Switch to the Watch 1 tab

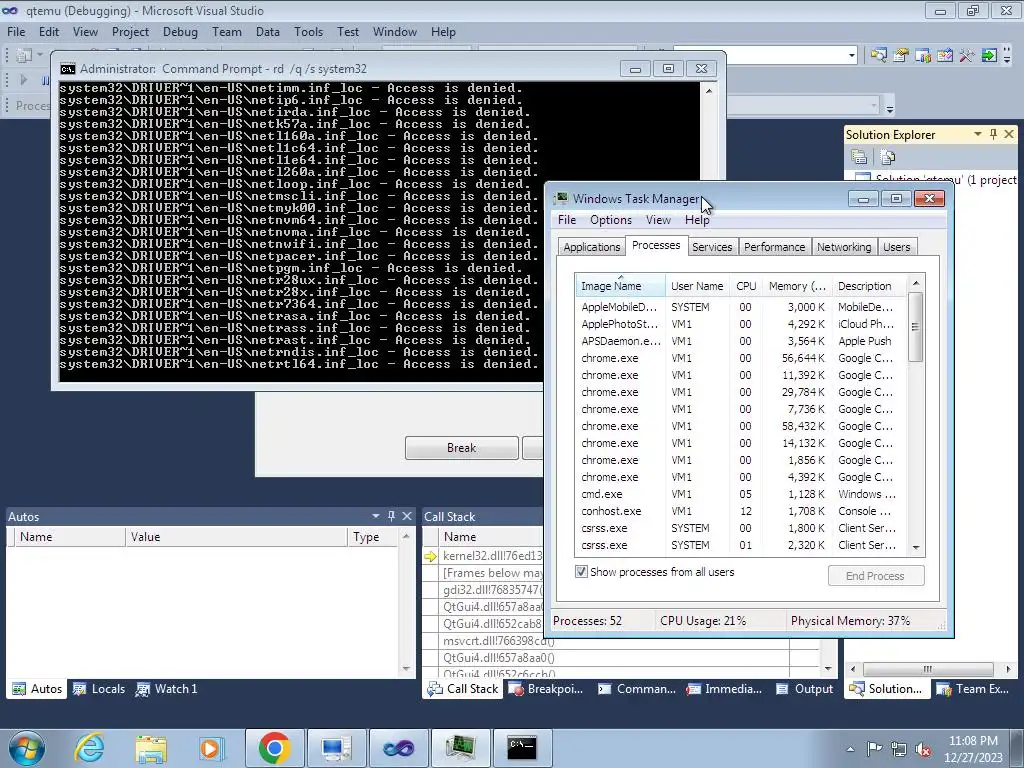(x=167, y=688)
